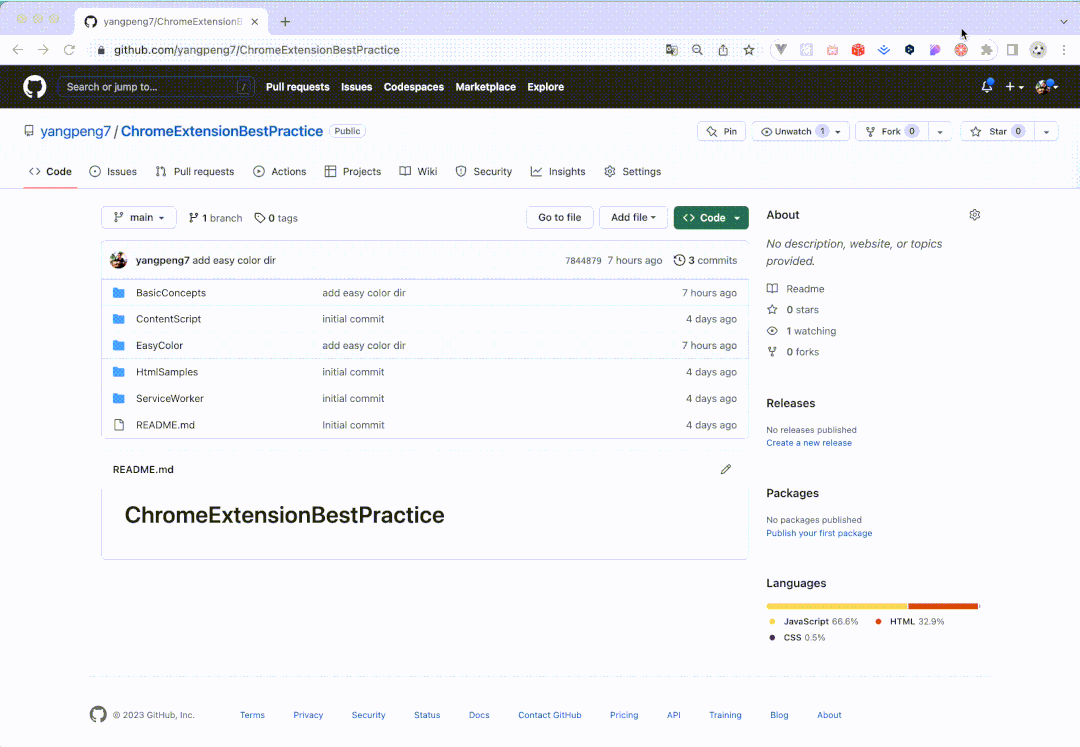Screen dimensions: 1080x747
Task: Open the Pull requests repository tab
Action: coord(195,171)
